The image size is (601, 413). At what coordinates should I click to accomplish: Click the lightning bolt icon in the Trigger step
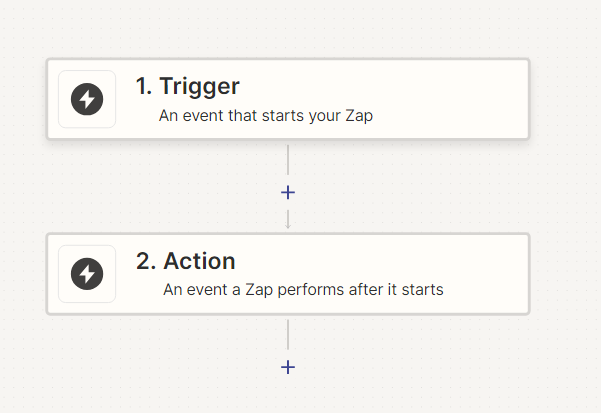(x=87, y=99)
